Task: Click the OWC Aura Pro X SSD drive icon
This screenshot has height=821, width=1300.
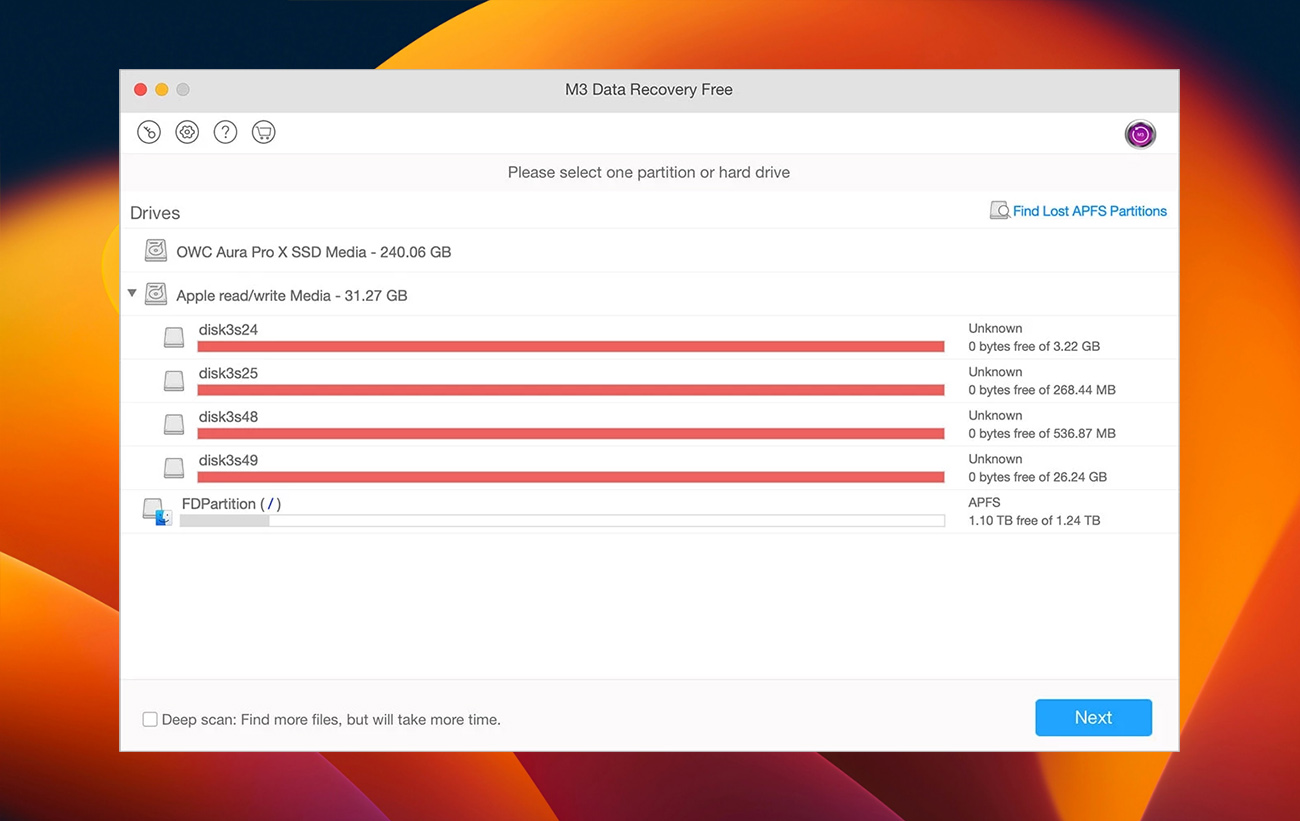Action: [x=155, y=251]
